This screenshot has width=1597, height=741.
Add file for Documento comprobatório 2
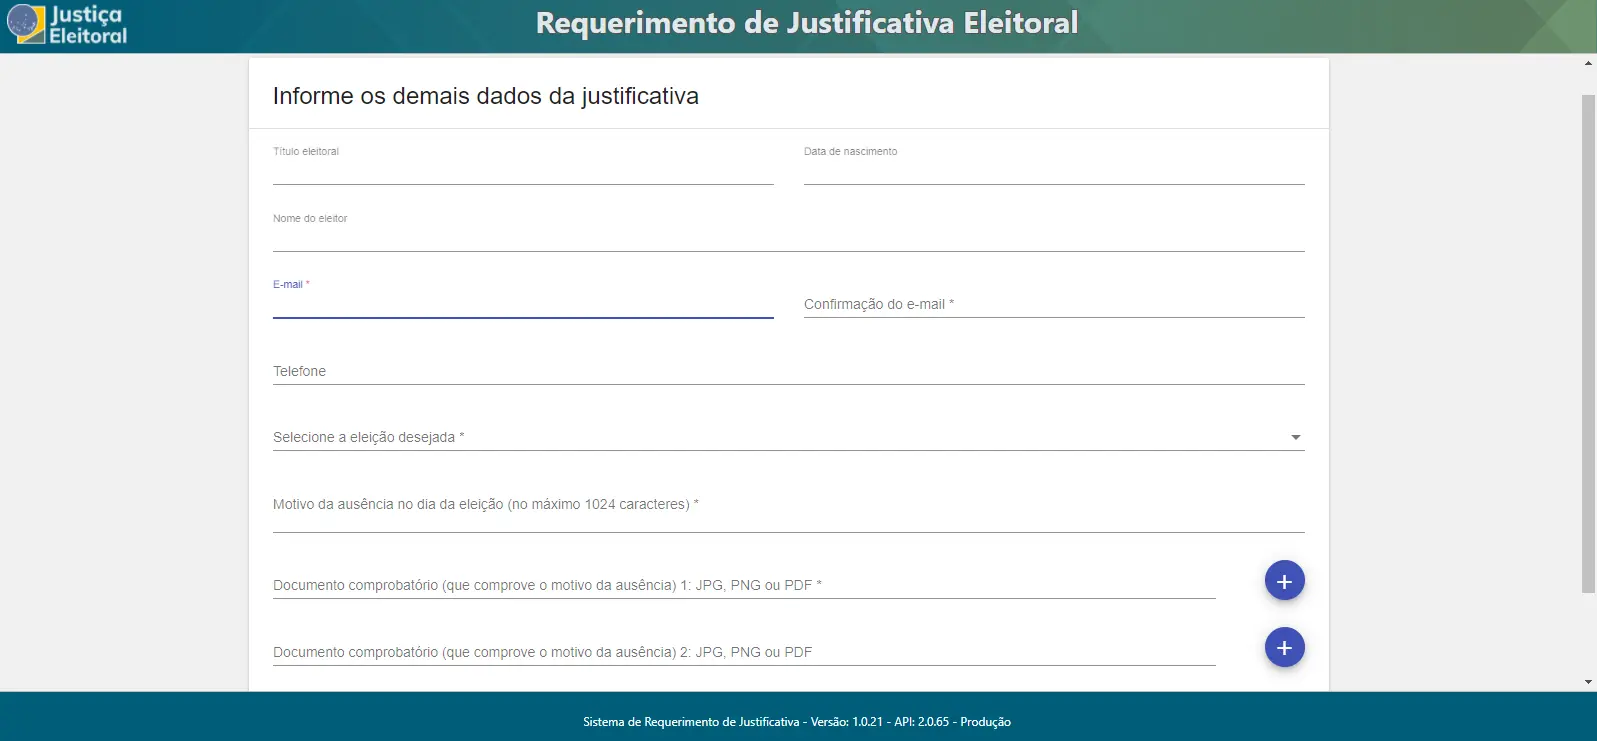tap(1284, 648)
